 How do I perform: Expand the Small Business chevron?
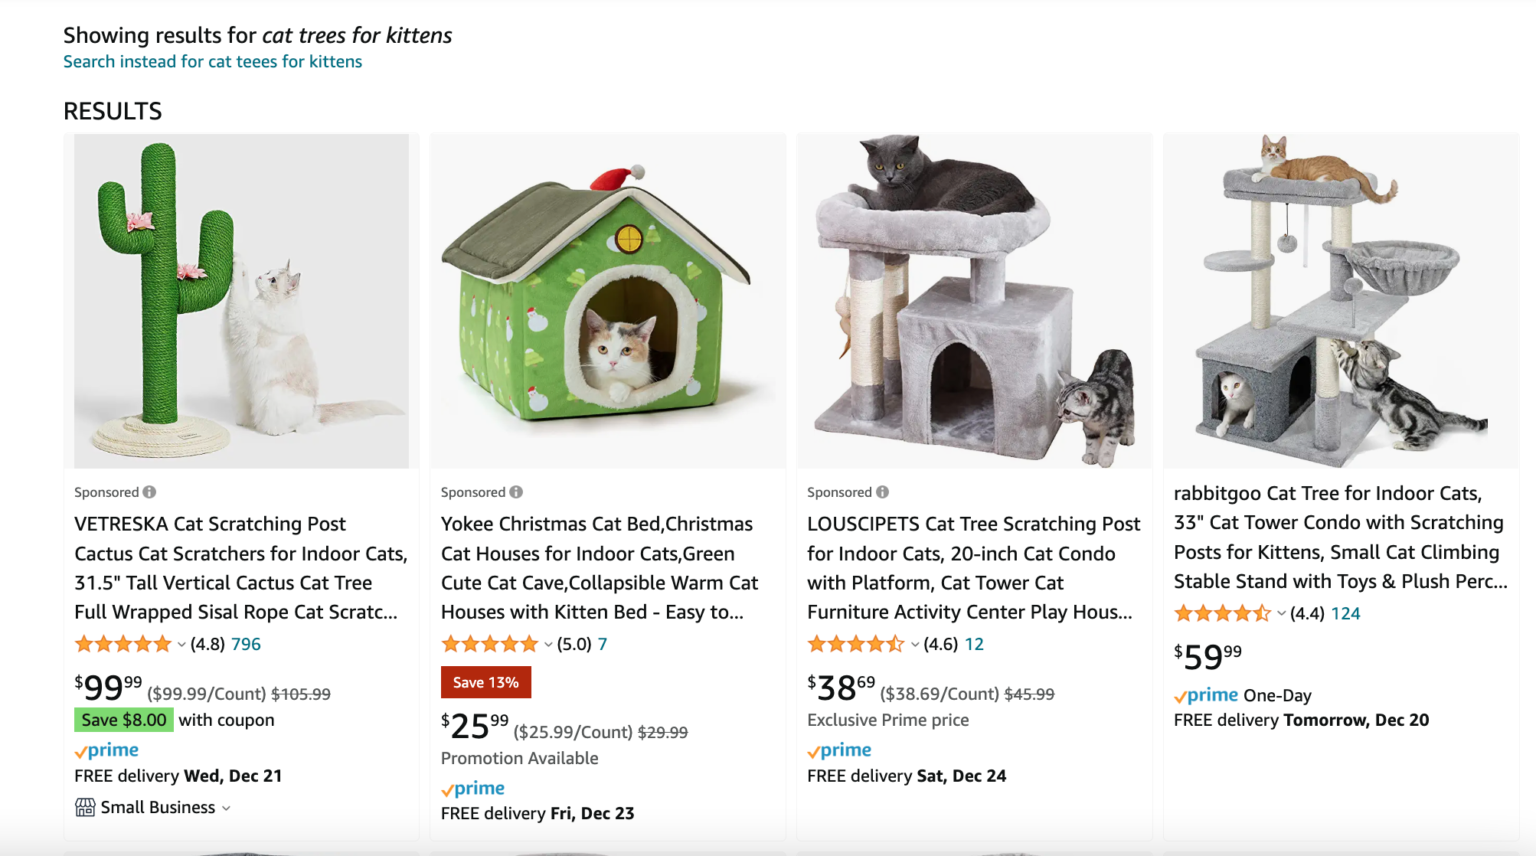point(225,808)
